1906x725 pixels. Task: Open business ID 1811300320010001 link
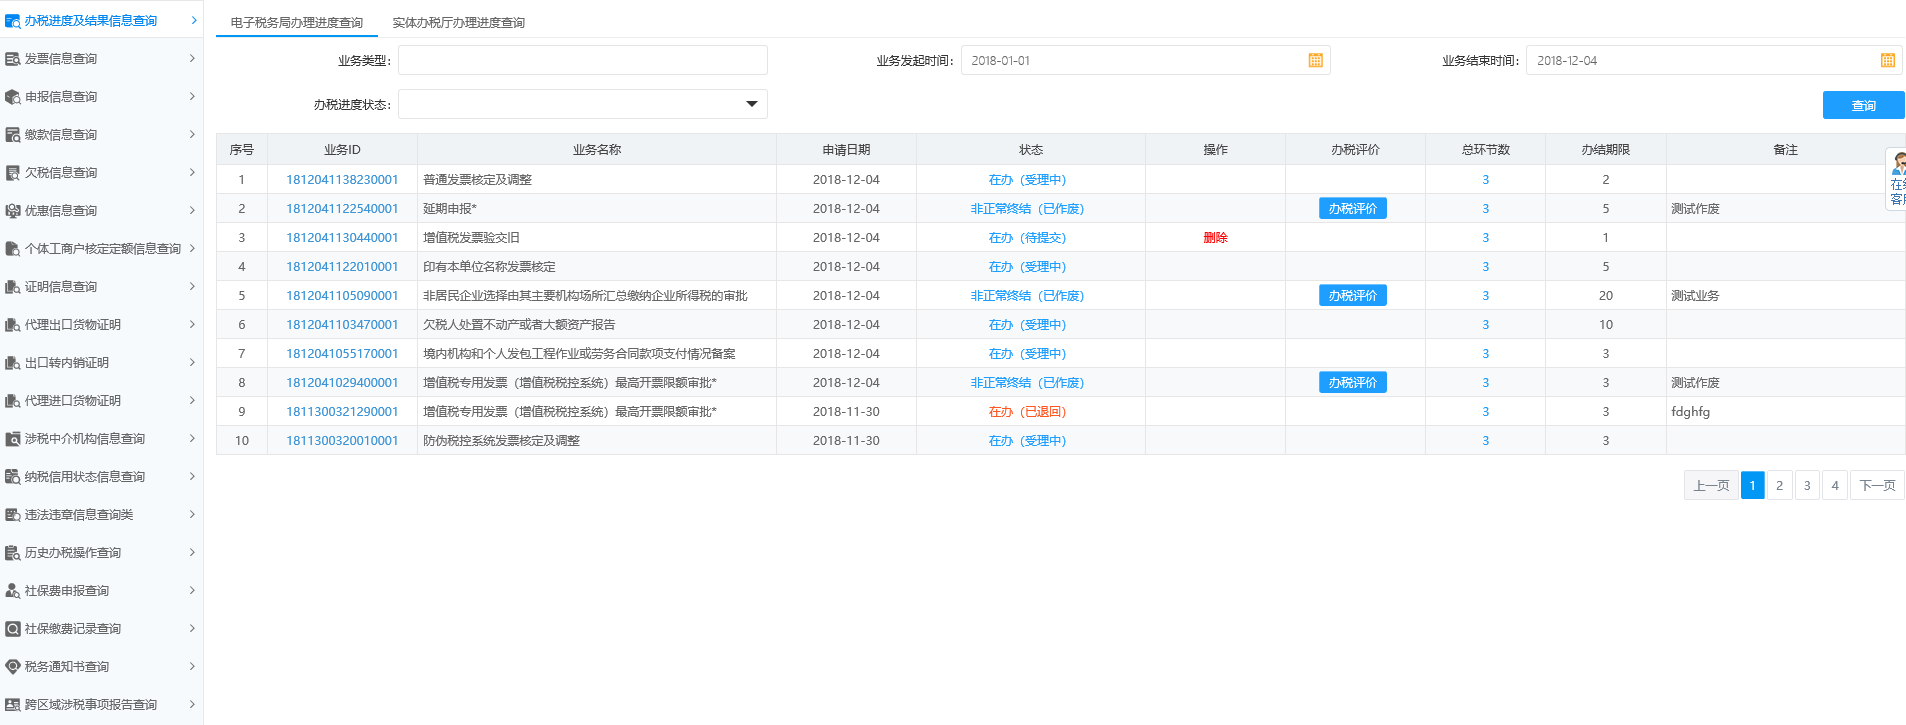342,441
